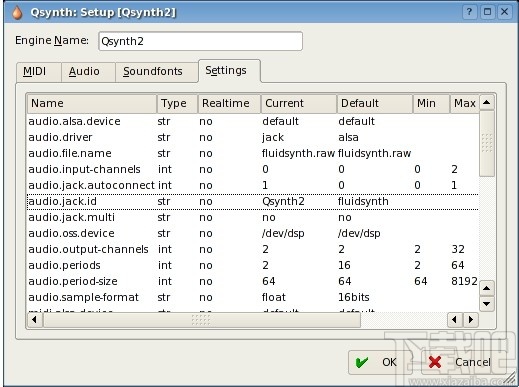Image resolution: width=519 pixels, height=387 pixels.
Task: Click the default value '16' for audio.periods
Action: tap(344, 265)
